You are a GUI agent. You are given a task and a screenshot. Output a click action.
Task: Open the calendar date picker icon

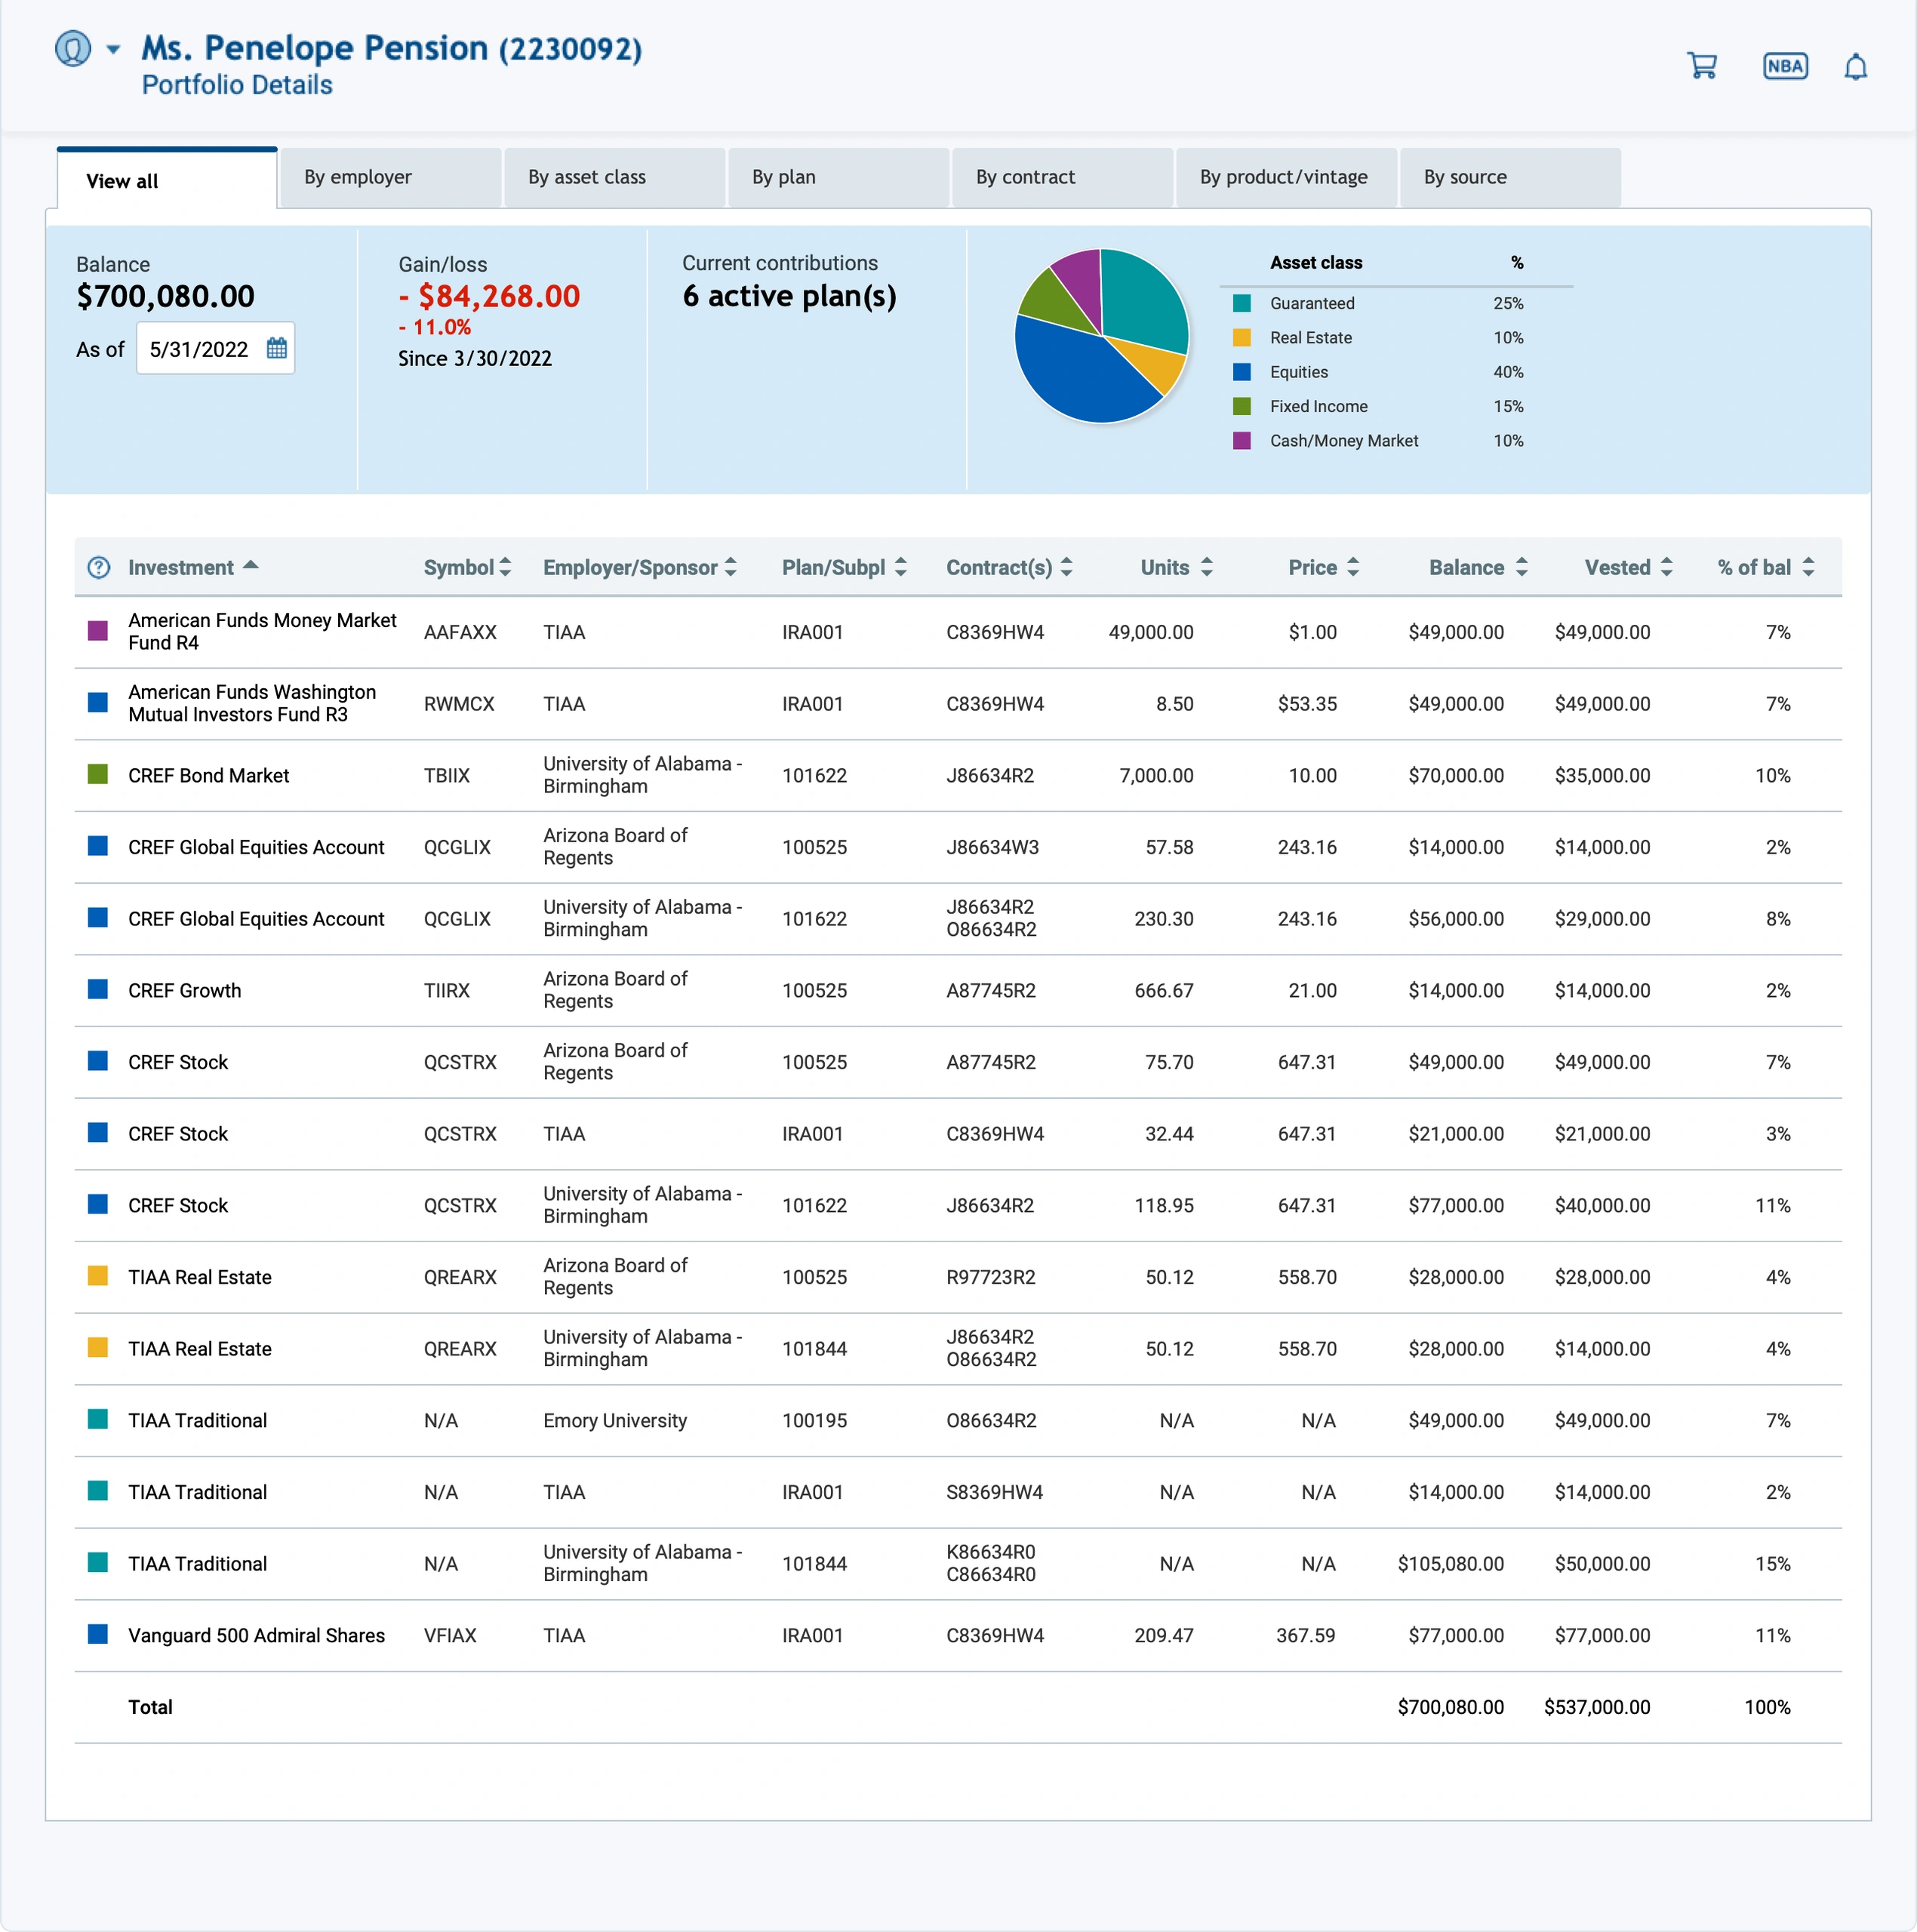(x=277, y=348)
